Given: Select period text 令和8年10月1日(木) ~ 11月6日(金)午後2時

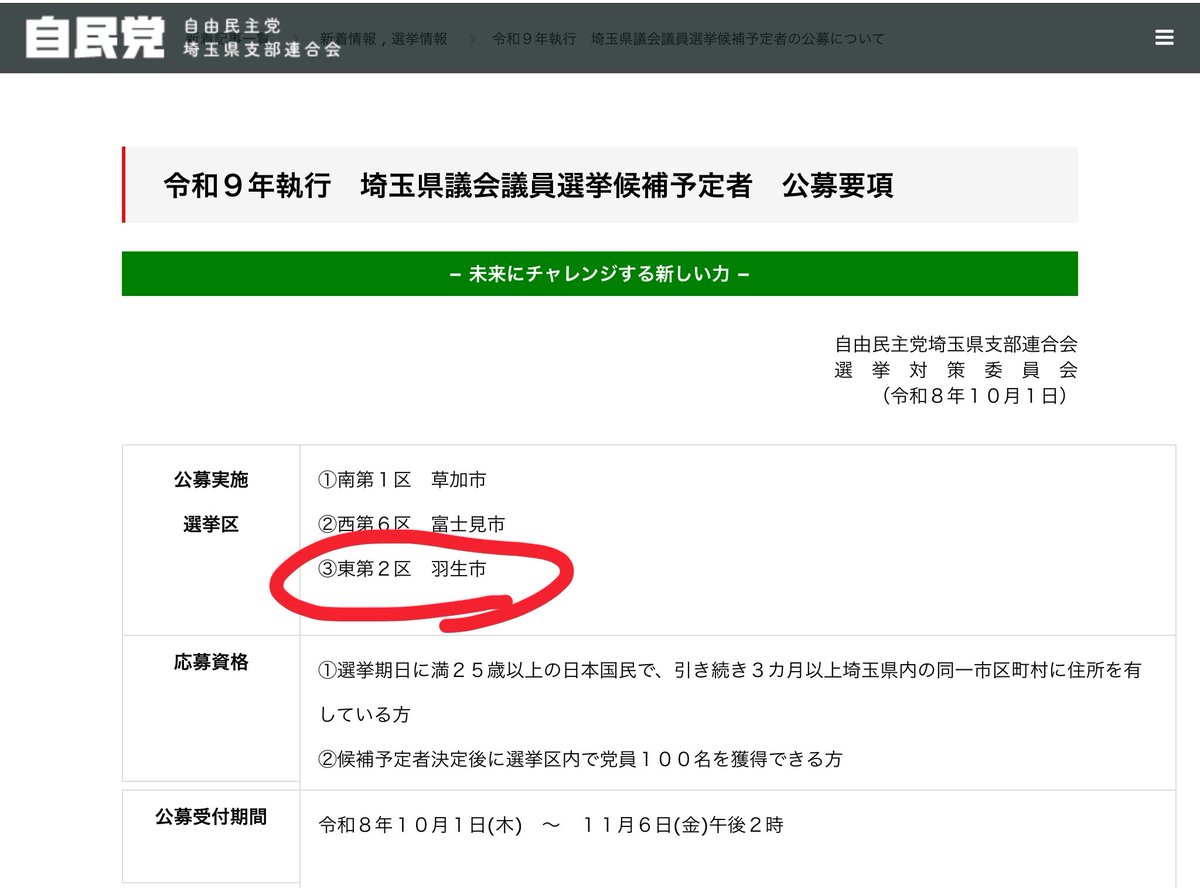Looking at the screenshot, I should tap(551, 826).
